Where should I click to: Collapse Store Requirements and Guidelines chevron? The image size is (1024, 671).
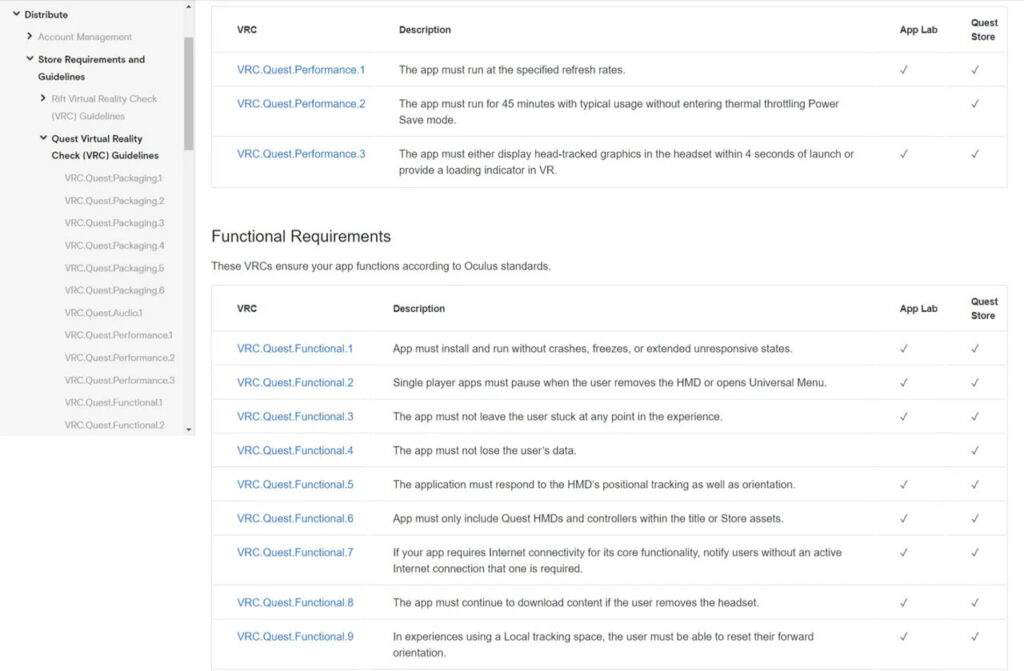pyautogui.click(x=29, y=59)
